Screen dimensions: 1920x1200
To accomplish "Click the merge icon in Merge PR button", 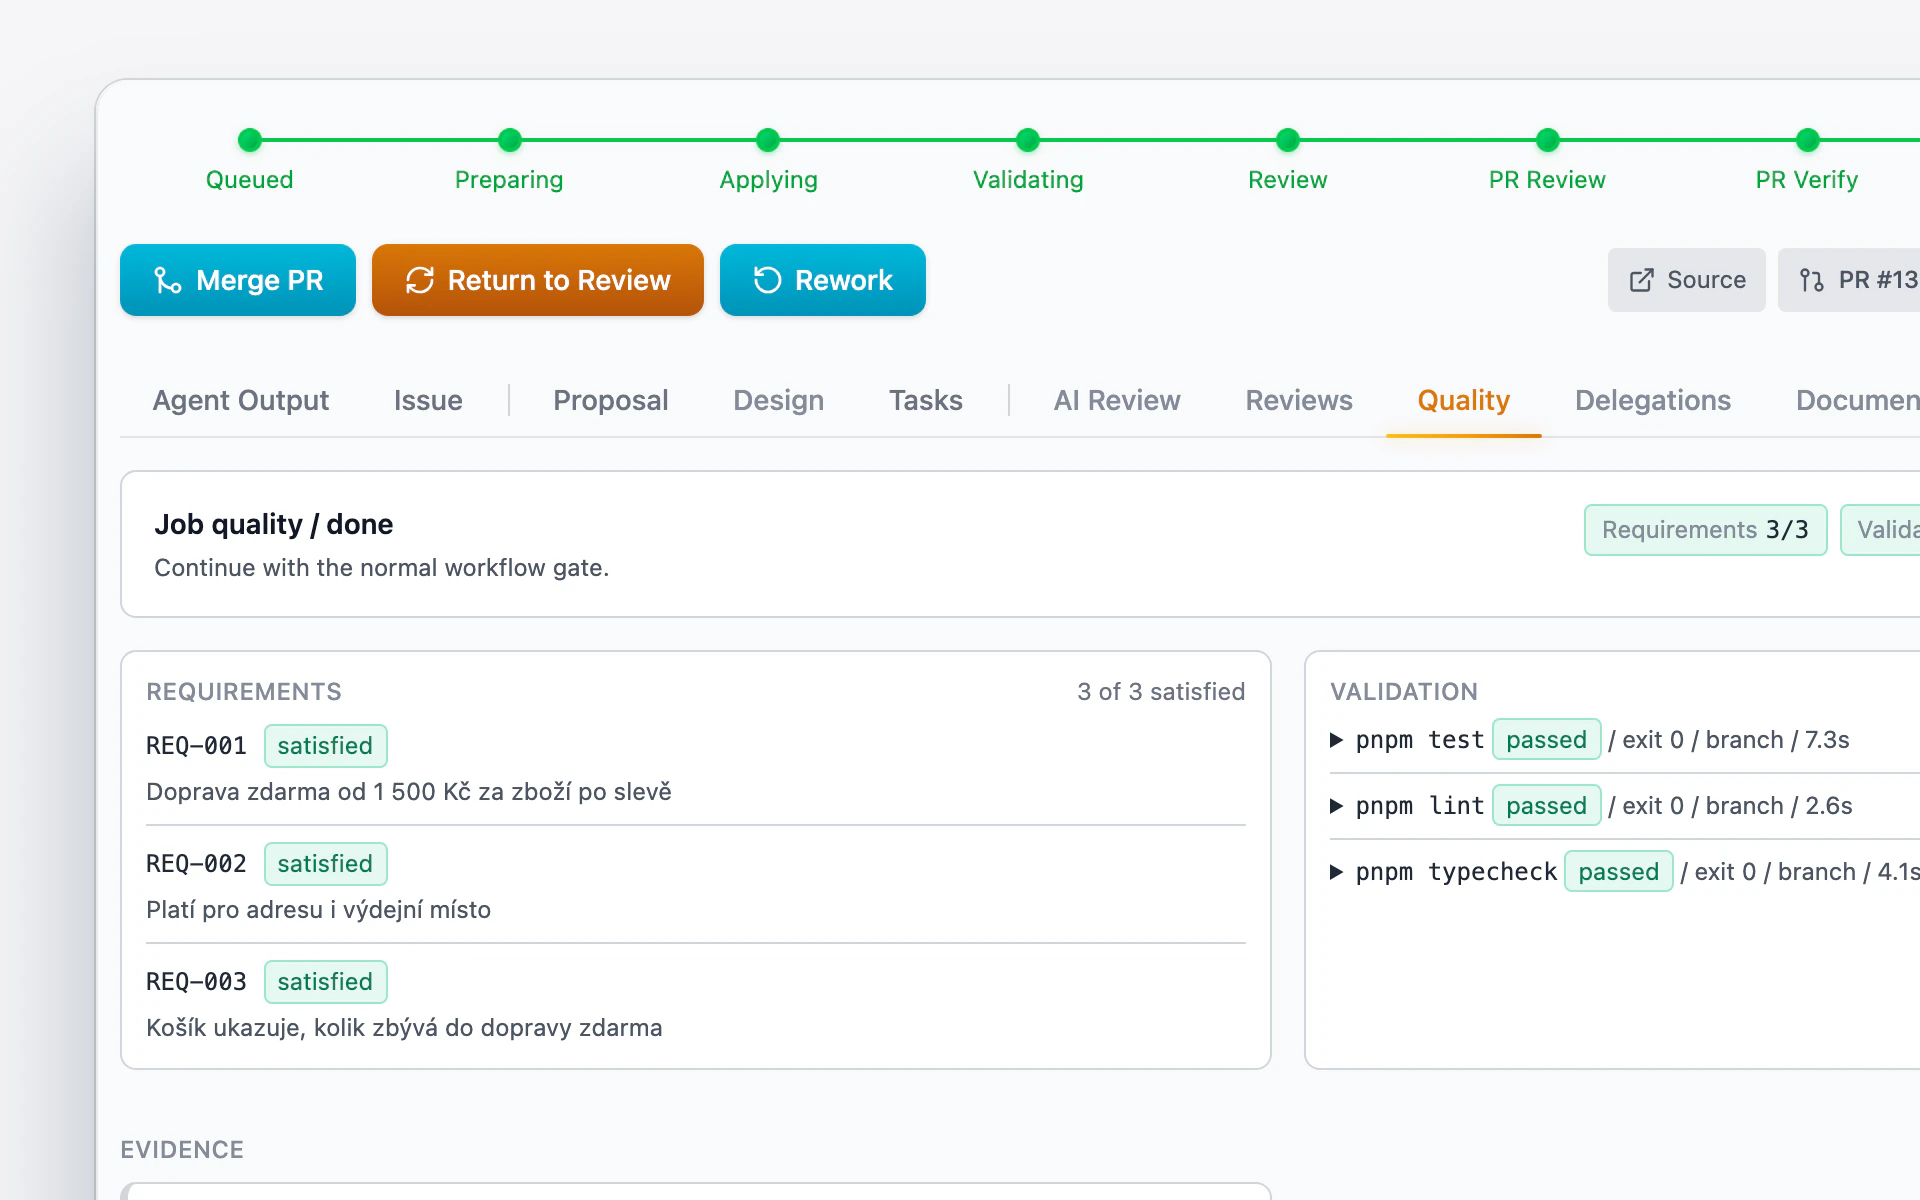I will (x=168, y=280).
